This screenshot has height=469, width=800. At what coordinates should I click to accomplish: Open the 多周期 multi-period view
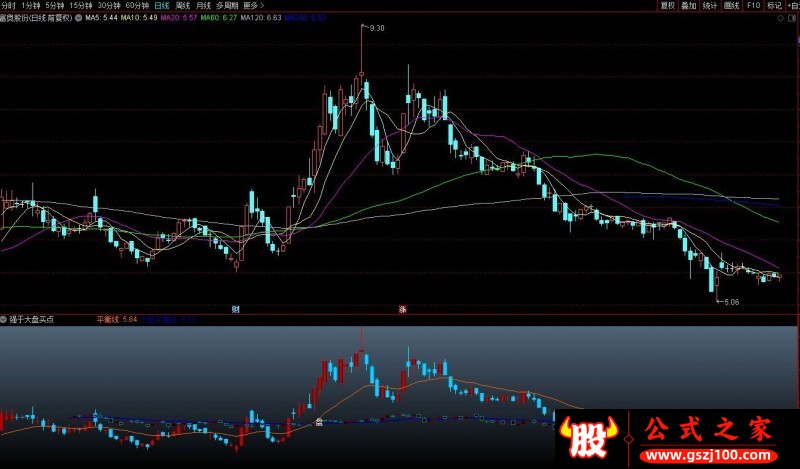coord(227,5)
